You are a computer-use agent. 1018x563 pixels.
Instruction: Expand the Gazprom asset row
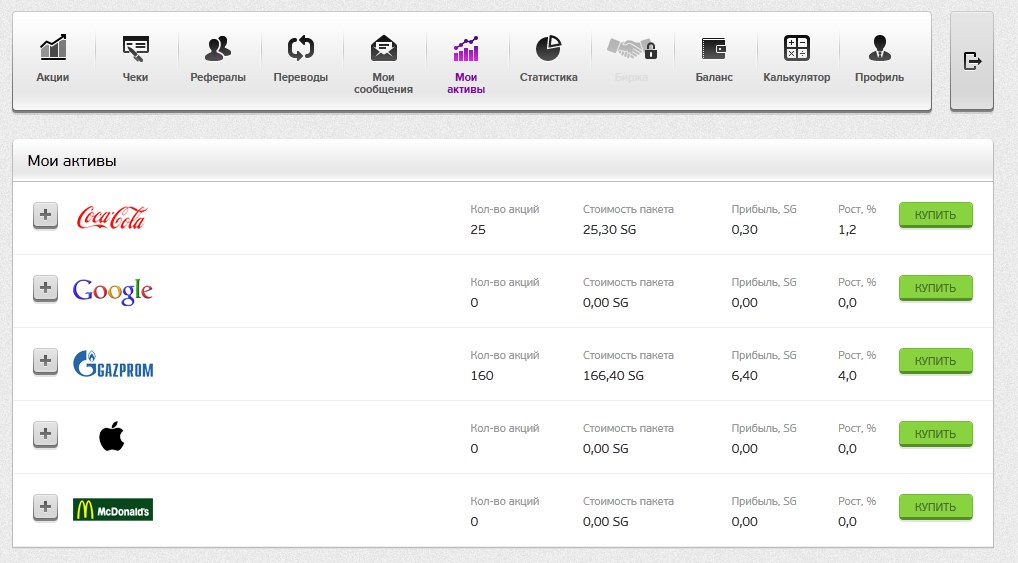tap(45, 361)
